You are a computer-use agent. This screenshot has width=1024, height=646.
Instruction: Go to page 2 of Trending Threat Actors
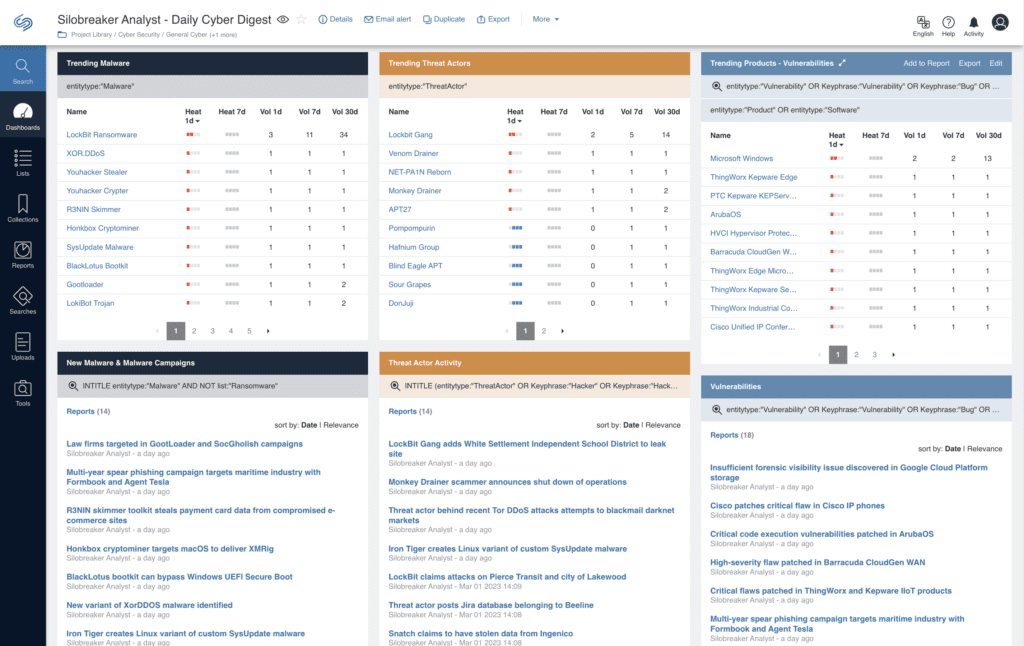(x=543, y=331)
